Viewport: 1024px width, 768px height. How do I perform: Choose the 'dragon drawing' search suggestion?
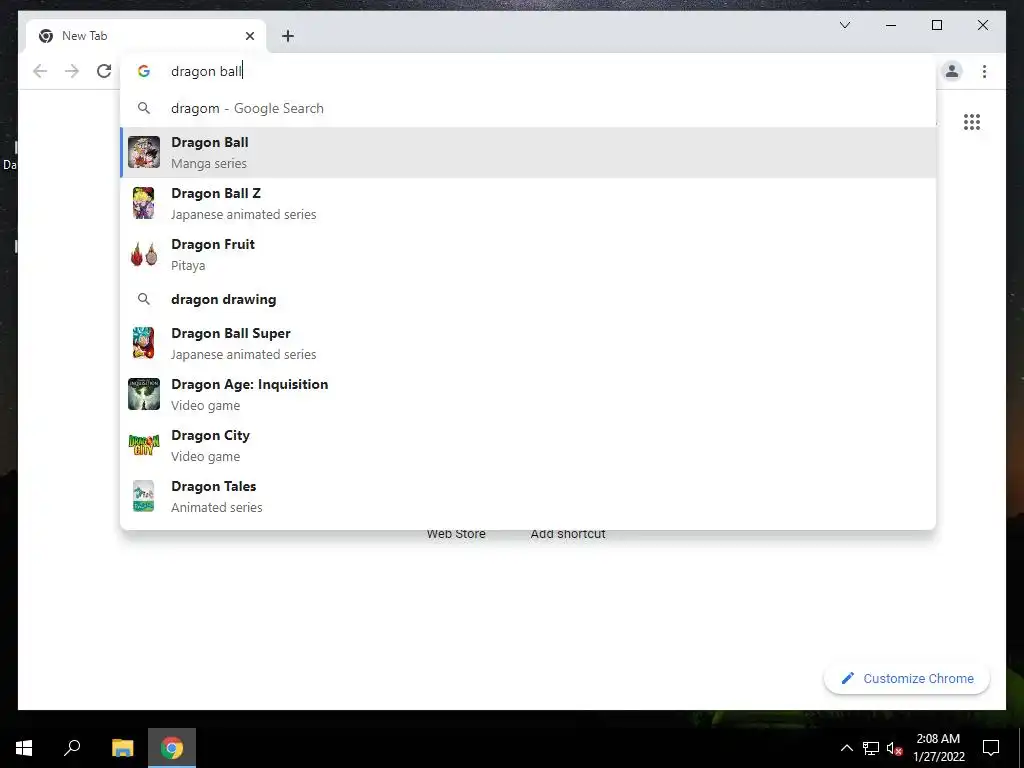[x=528, y=299]
